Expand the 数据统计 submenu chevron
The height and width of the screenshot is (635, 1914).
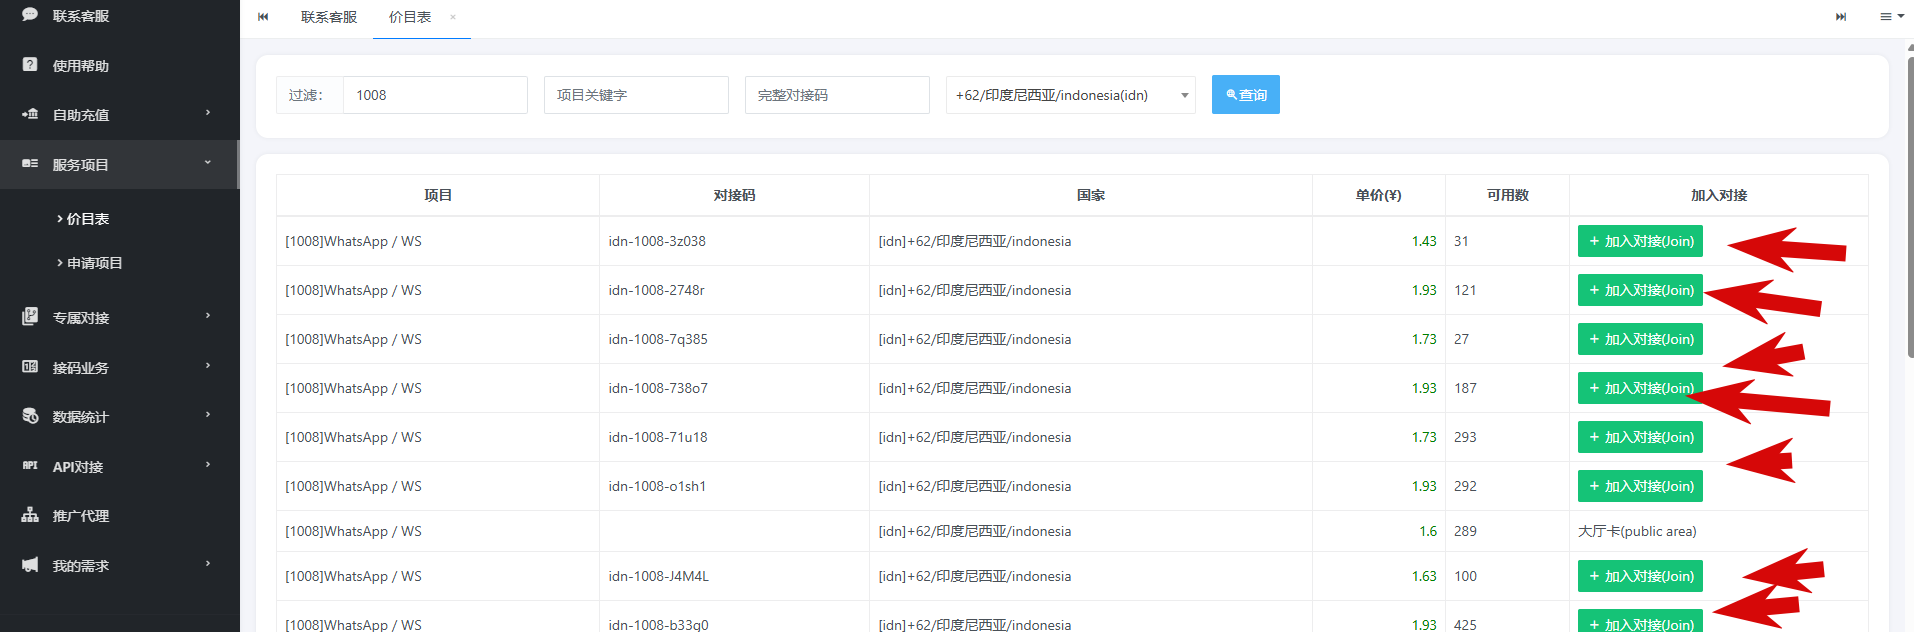(208, 415)
